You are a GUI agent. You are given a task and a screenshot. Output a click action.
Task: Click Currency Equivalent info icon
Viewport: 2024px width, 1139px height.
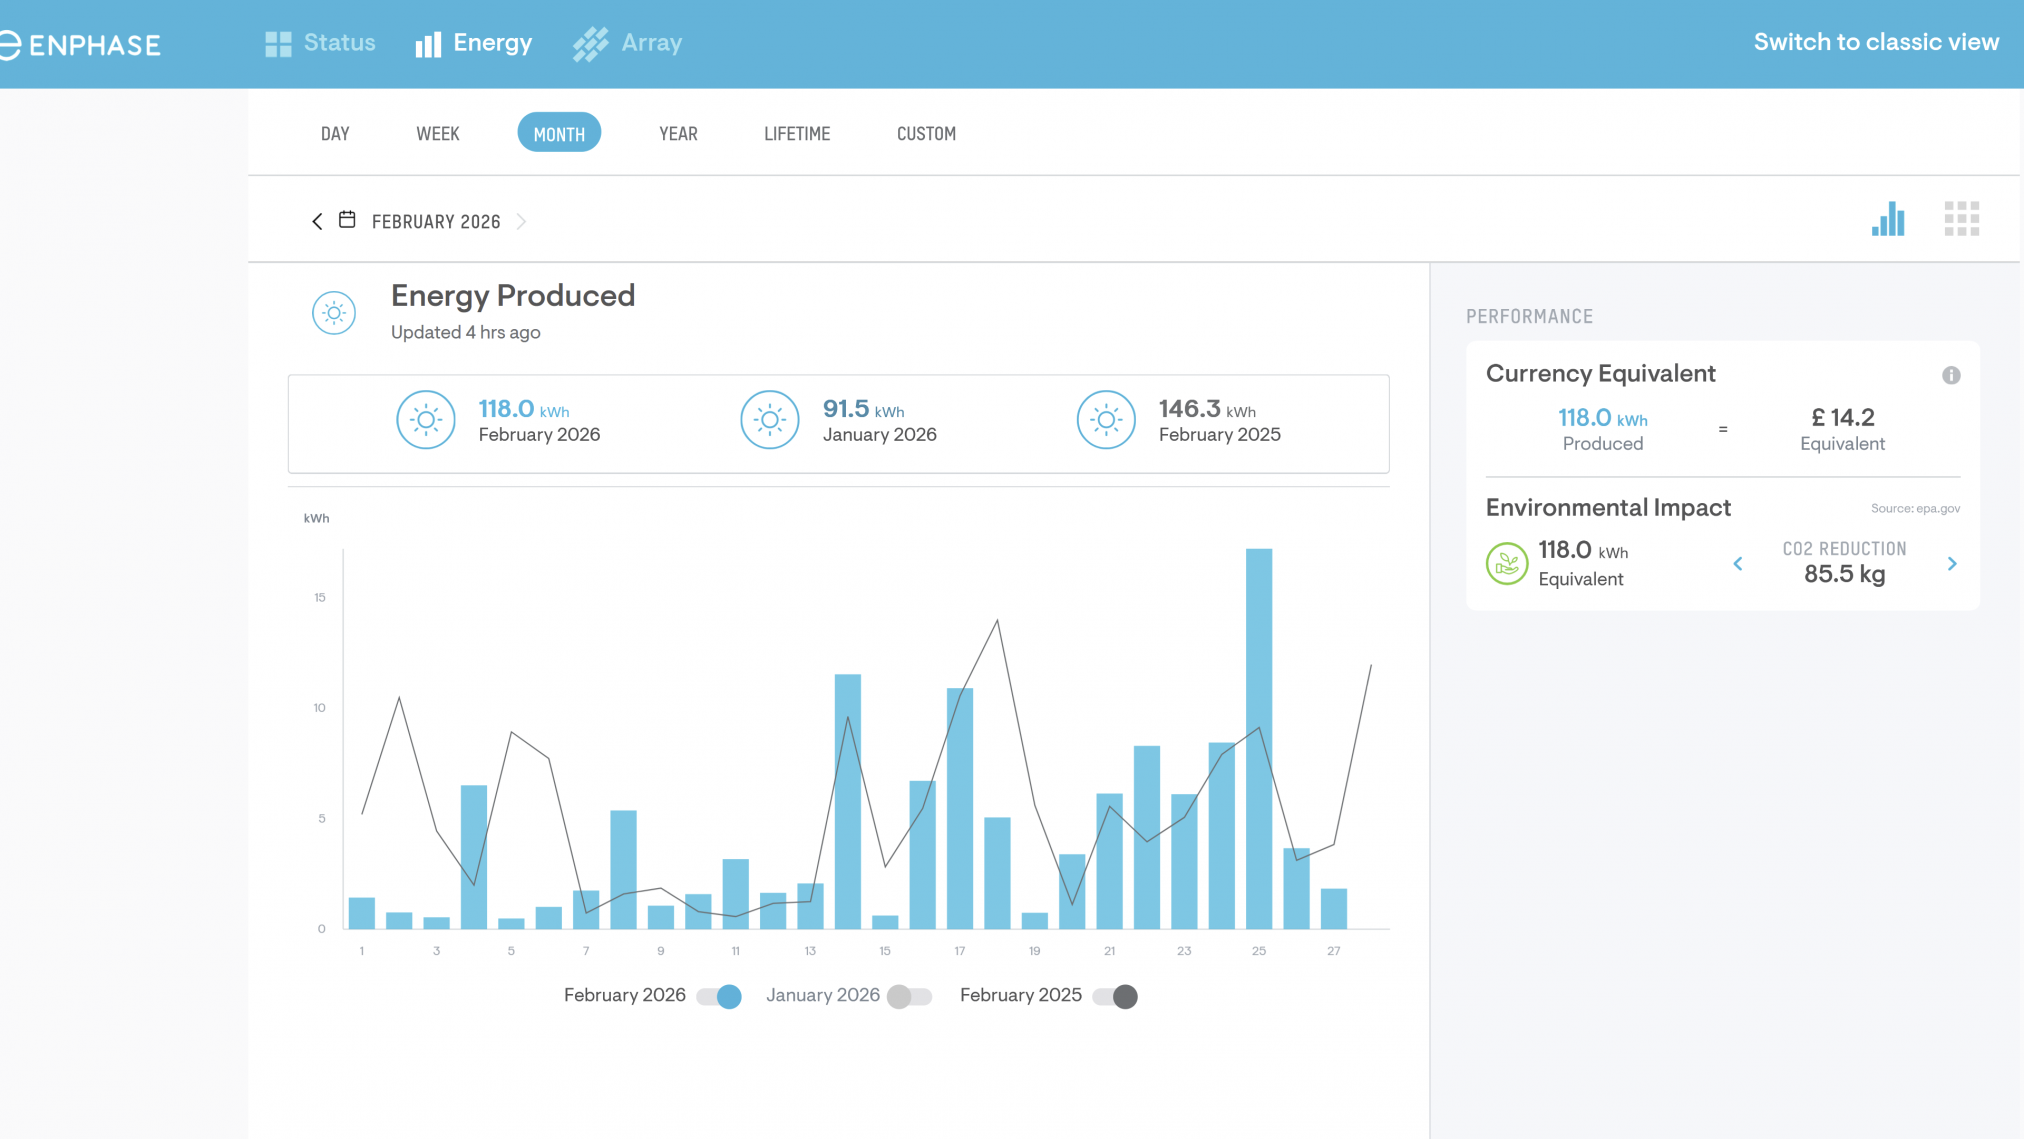point(1950,375)
